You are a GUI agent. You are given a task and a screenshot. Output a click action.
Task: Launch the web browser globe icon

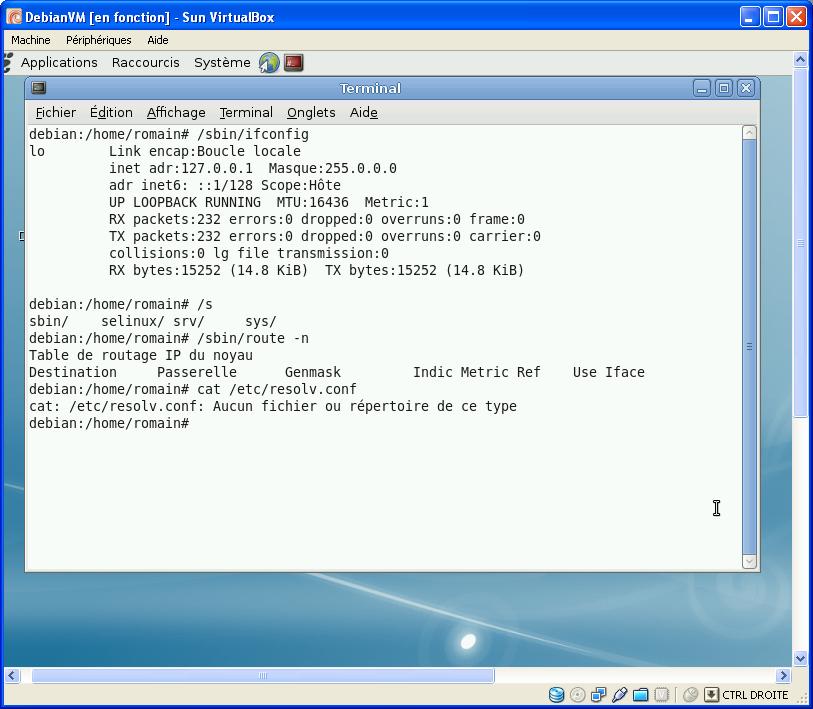(x=269, y=63)
